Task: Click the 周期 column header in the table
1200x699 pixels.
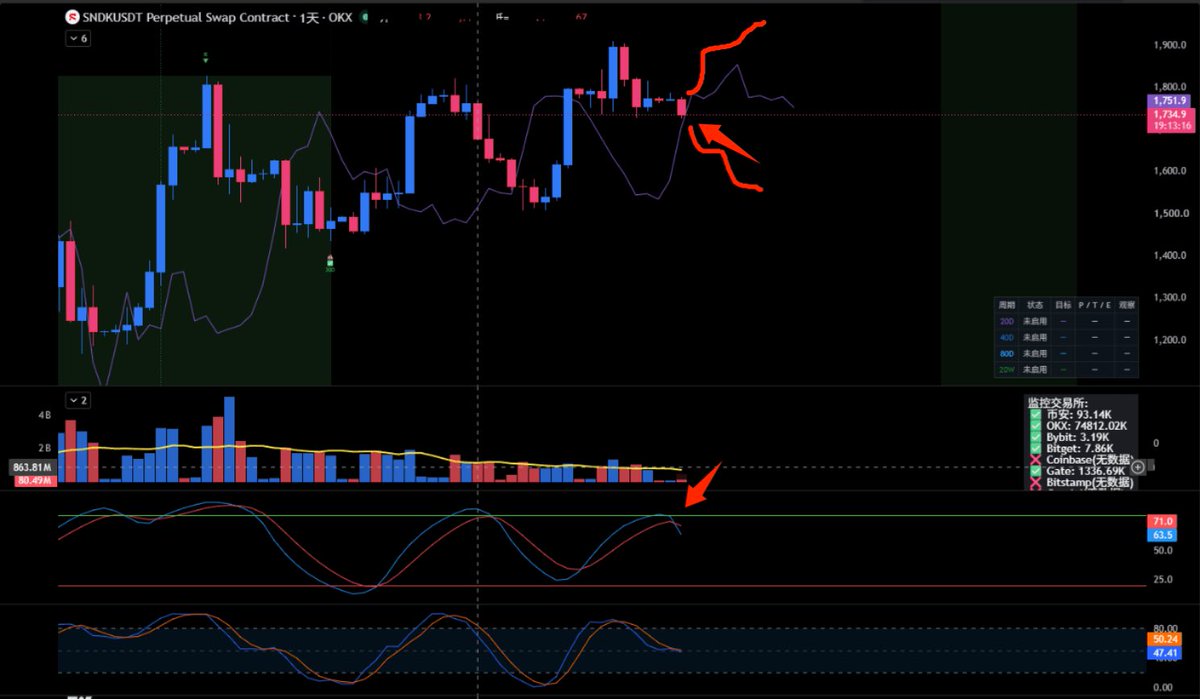Action: point(1007,304)
